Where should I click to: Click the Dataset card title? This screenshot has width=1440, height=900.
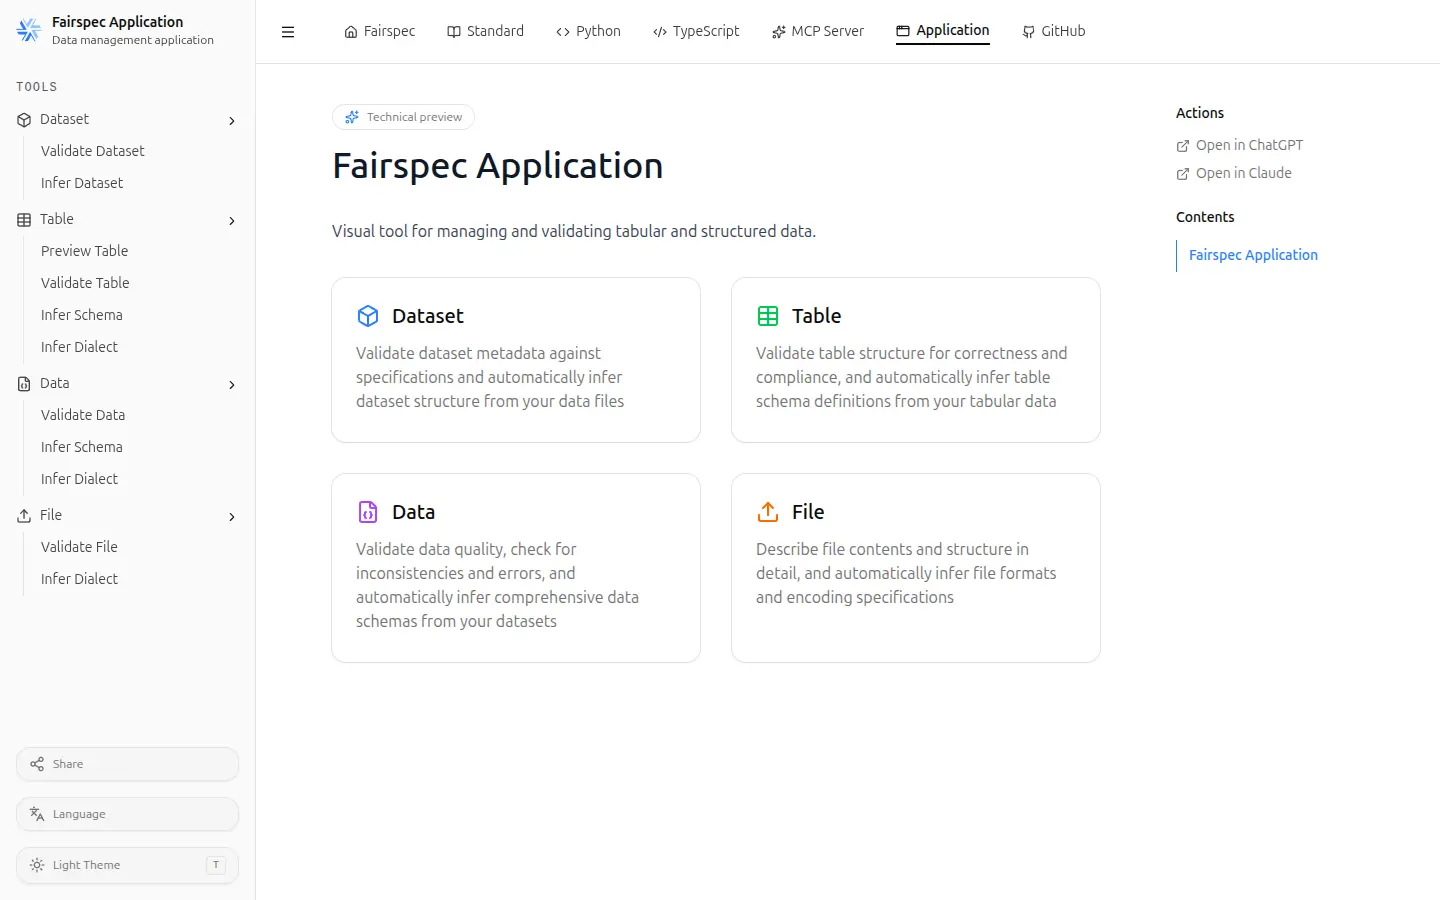(428, 316)
